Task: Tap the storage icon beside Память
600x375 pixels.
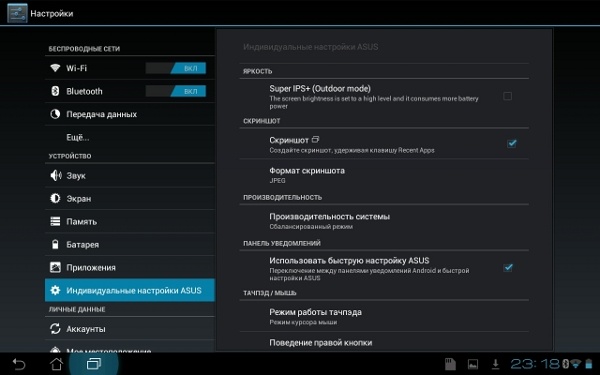Action: coord(55,221)
